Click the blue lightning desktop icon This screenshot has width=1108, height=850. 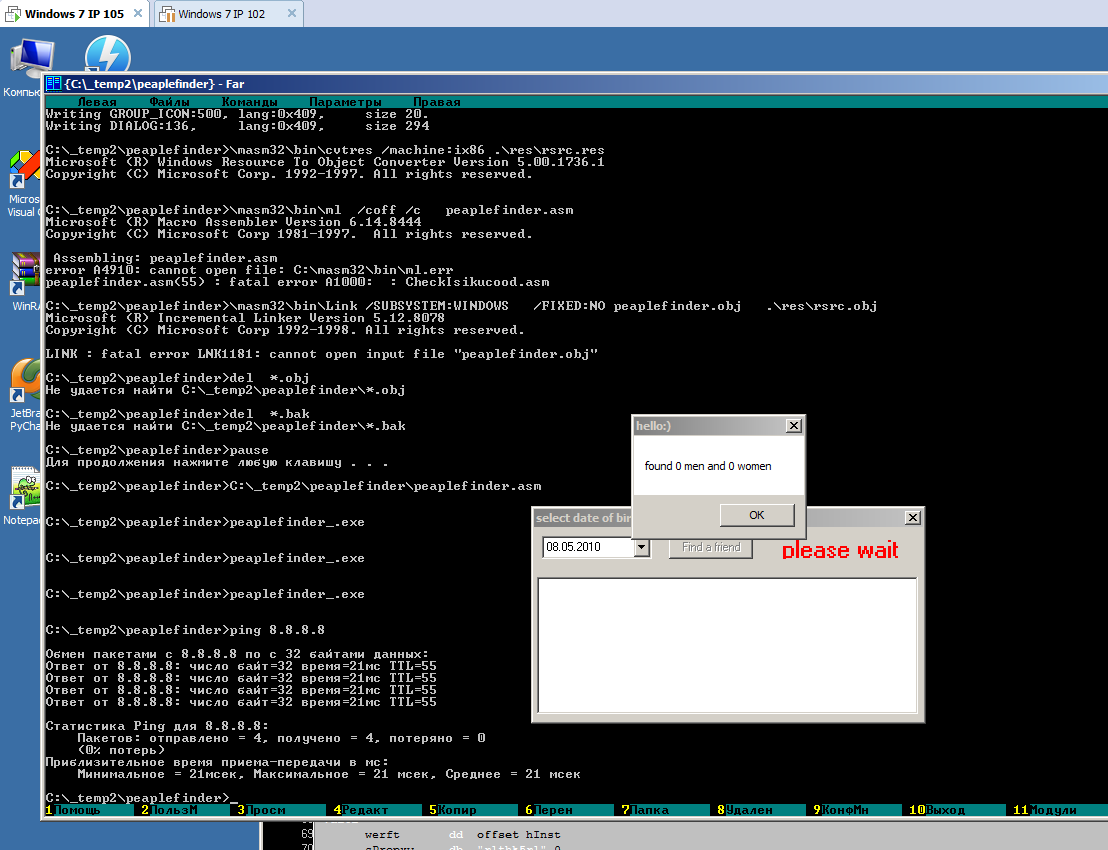pyautogui.click(x=108, y=54)
